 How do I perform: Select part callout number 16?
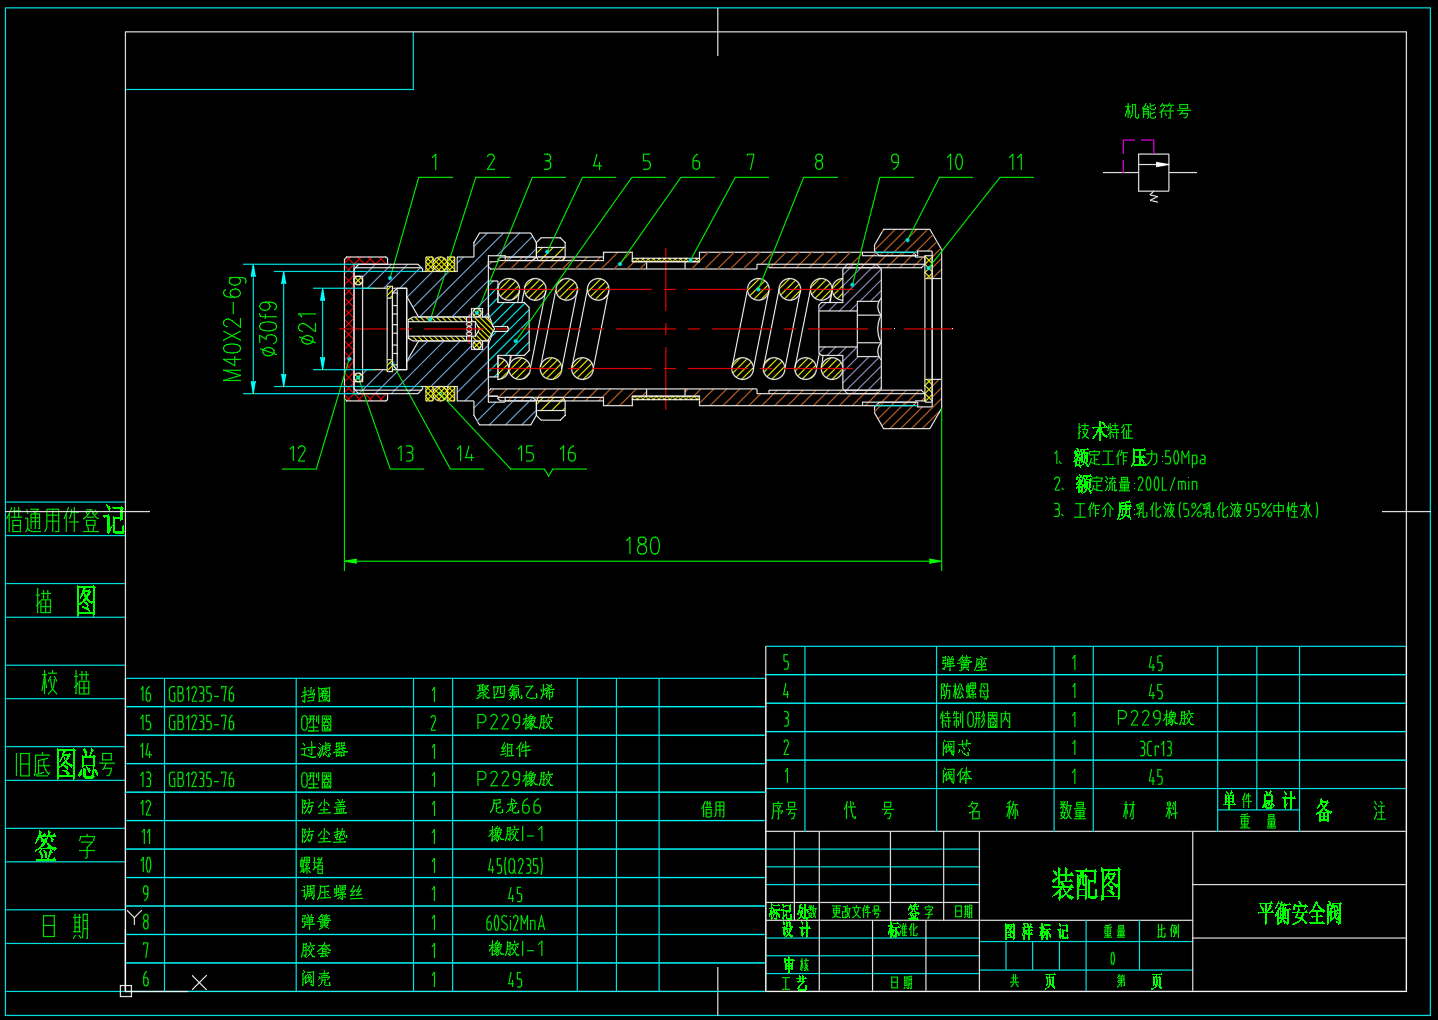click(x=567, y=454)
